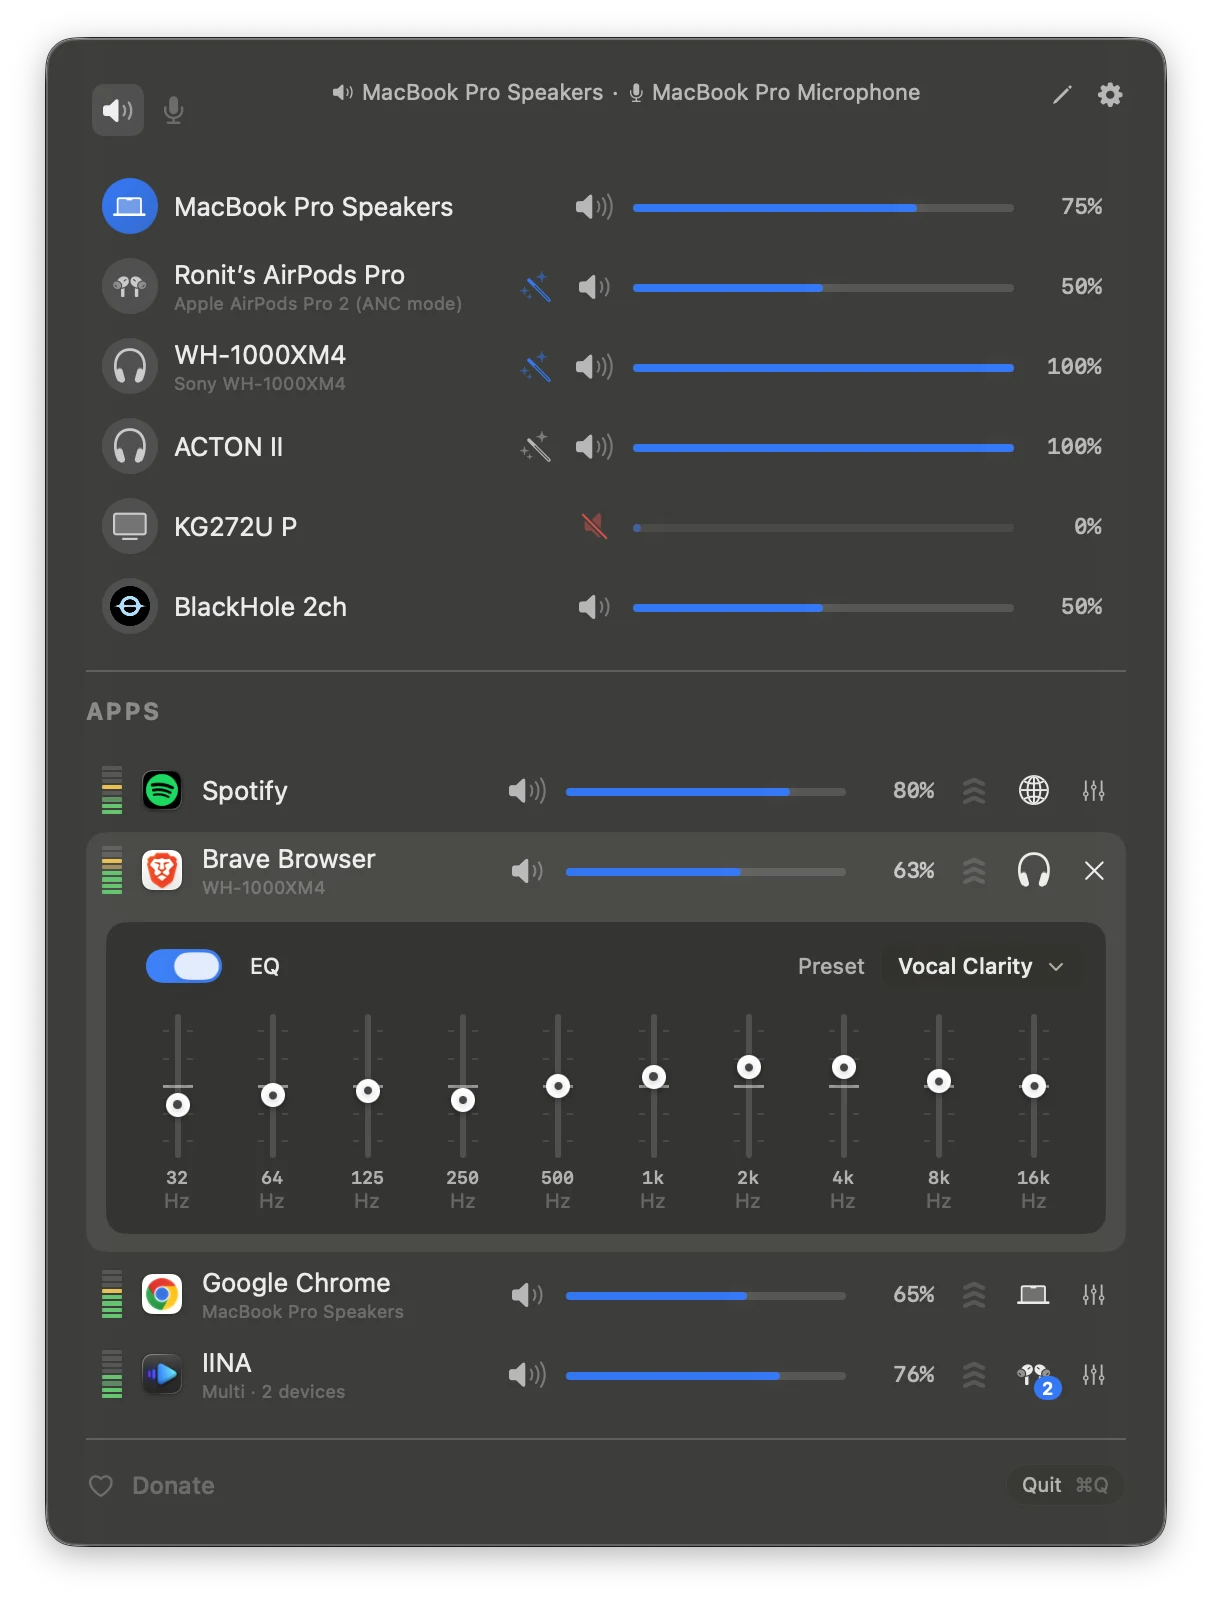
Task: Click the pencil edit icon
Action: coord(1062,95)
